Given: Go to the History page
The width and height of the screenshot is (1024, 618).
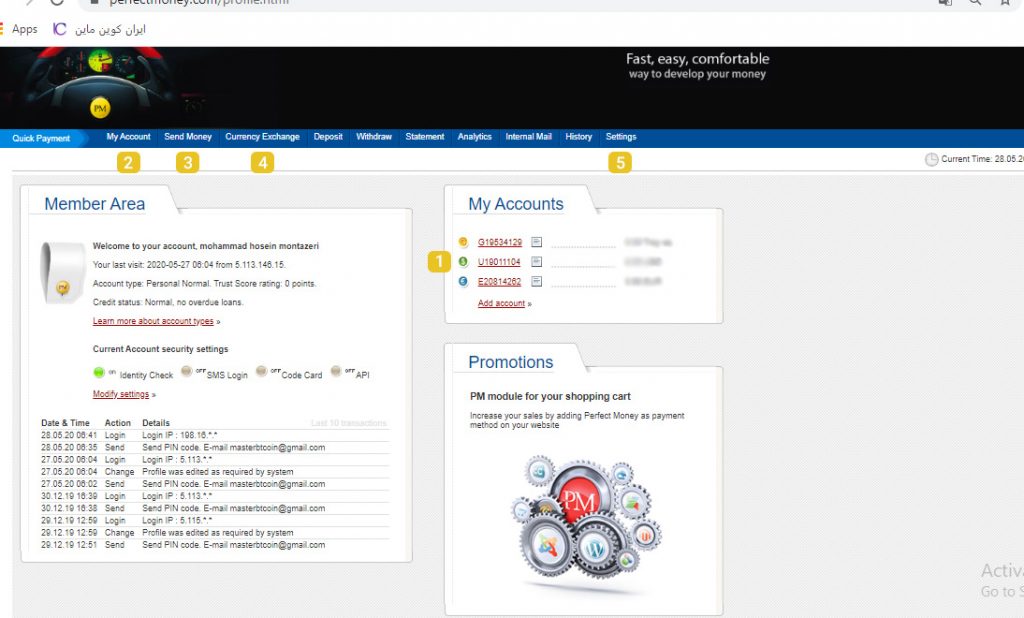Looking at the screenshot, I should 579,137.
